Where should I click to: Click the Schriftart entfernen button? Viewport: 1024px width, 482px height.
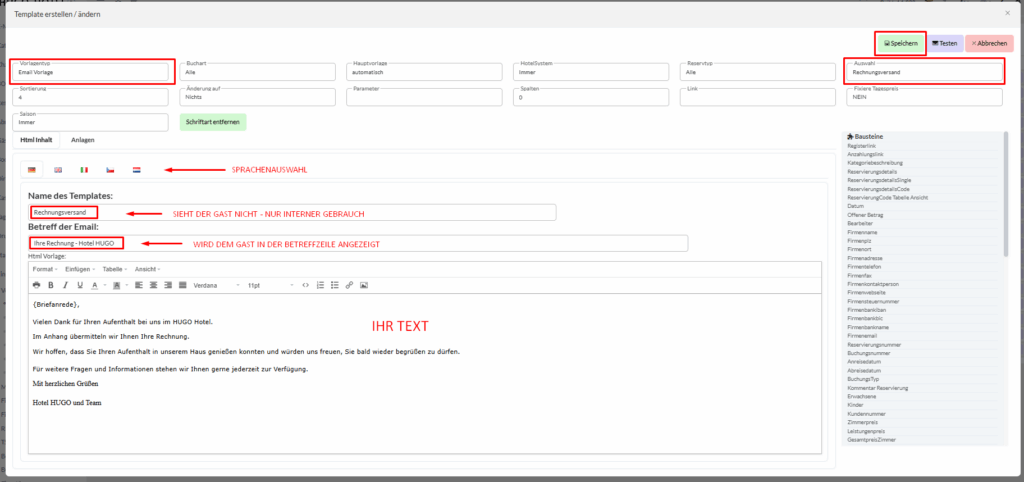click(212, 122)
